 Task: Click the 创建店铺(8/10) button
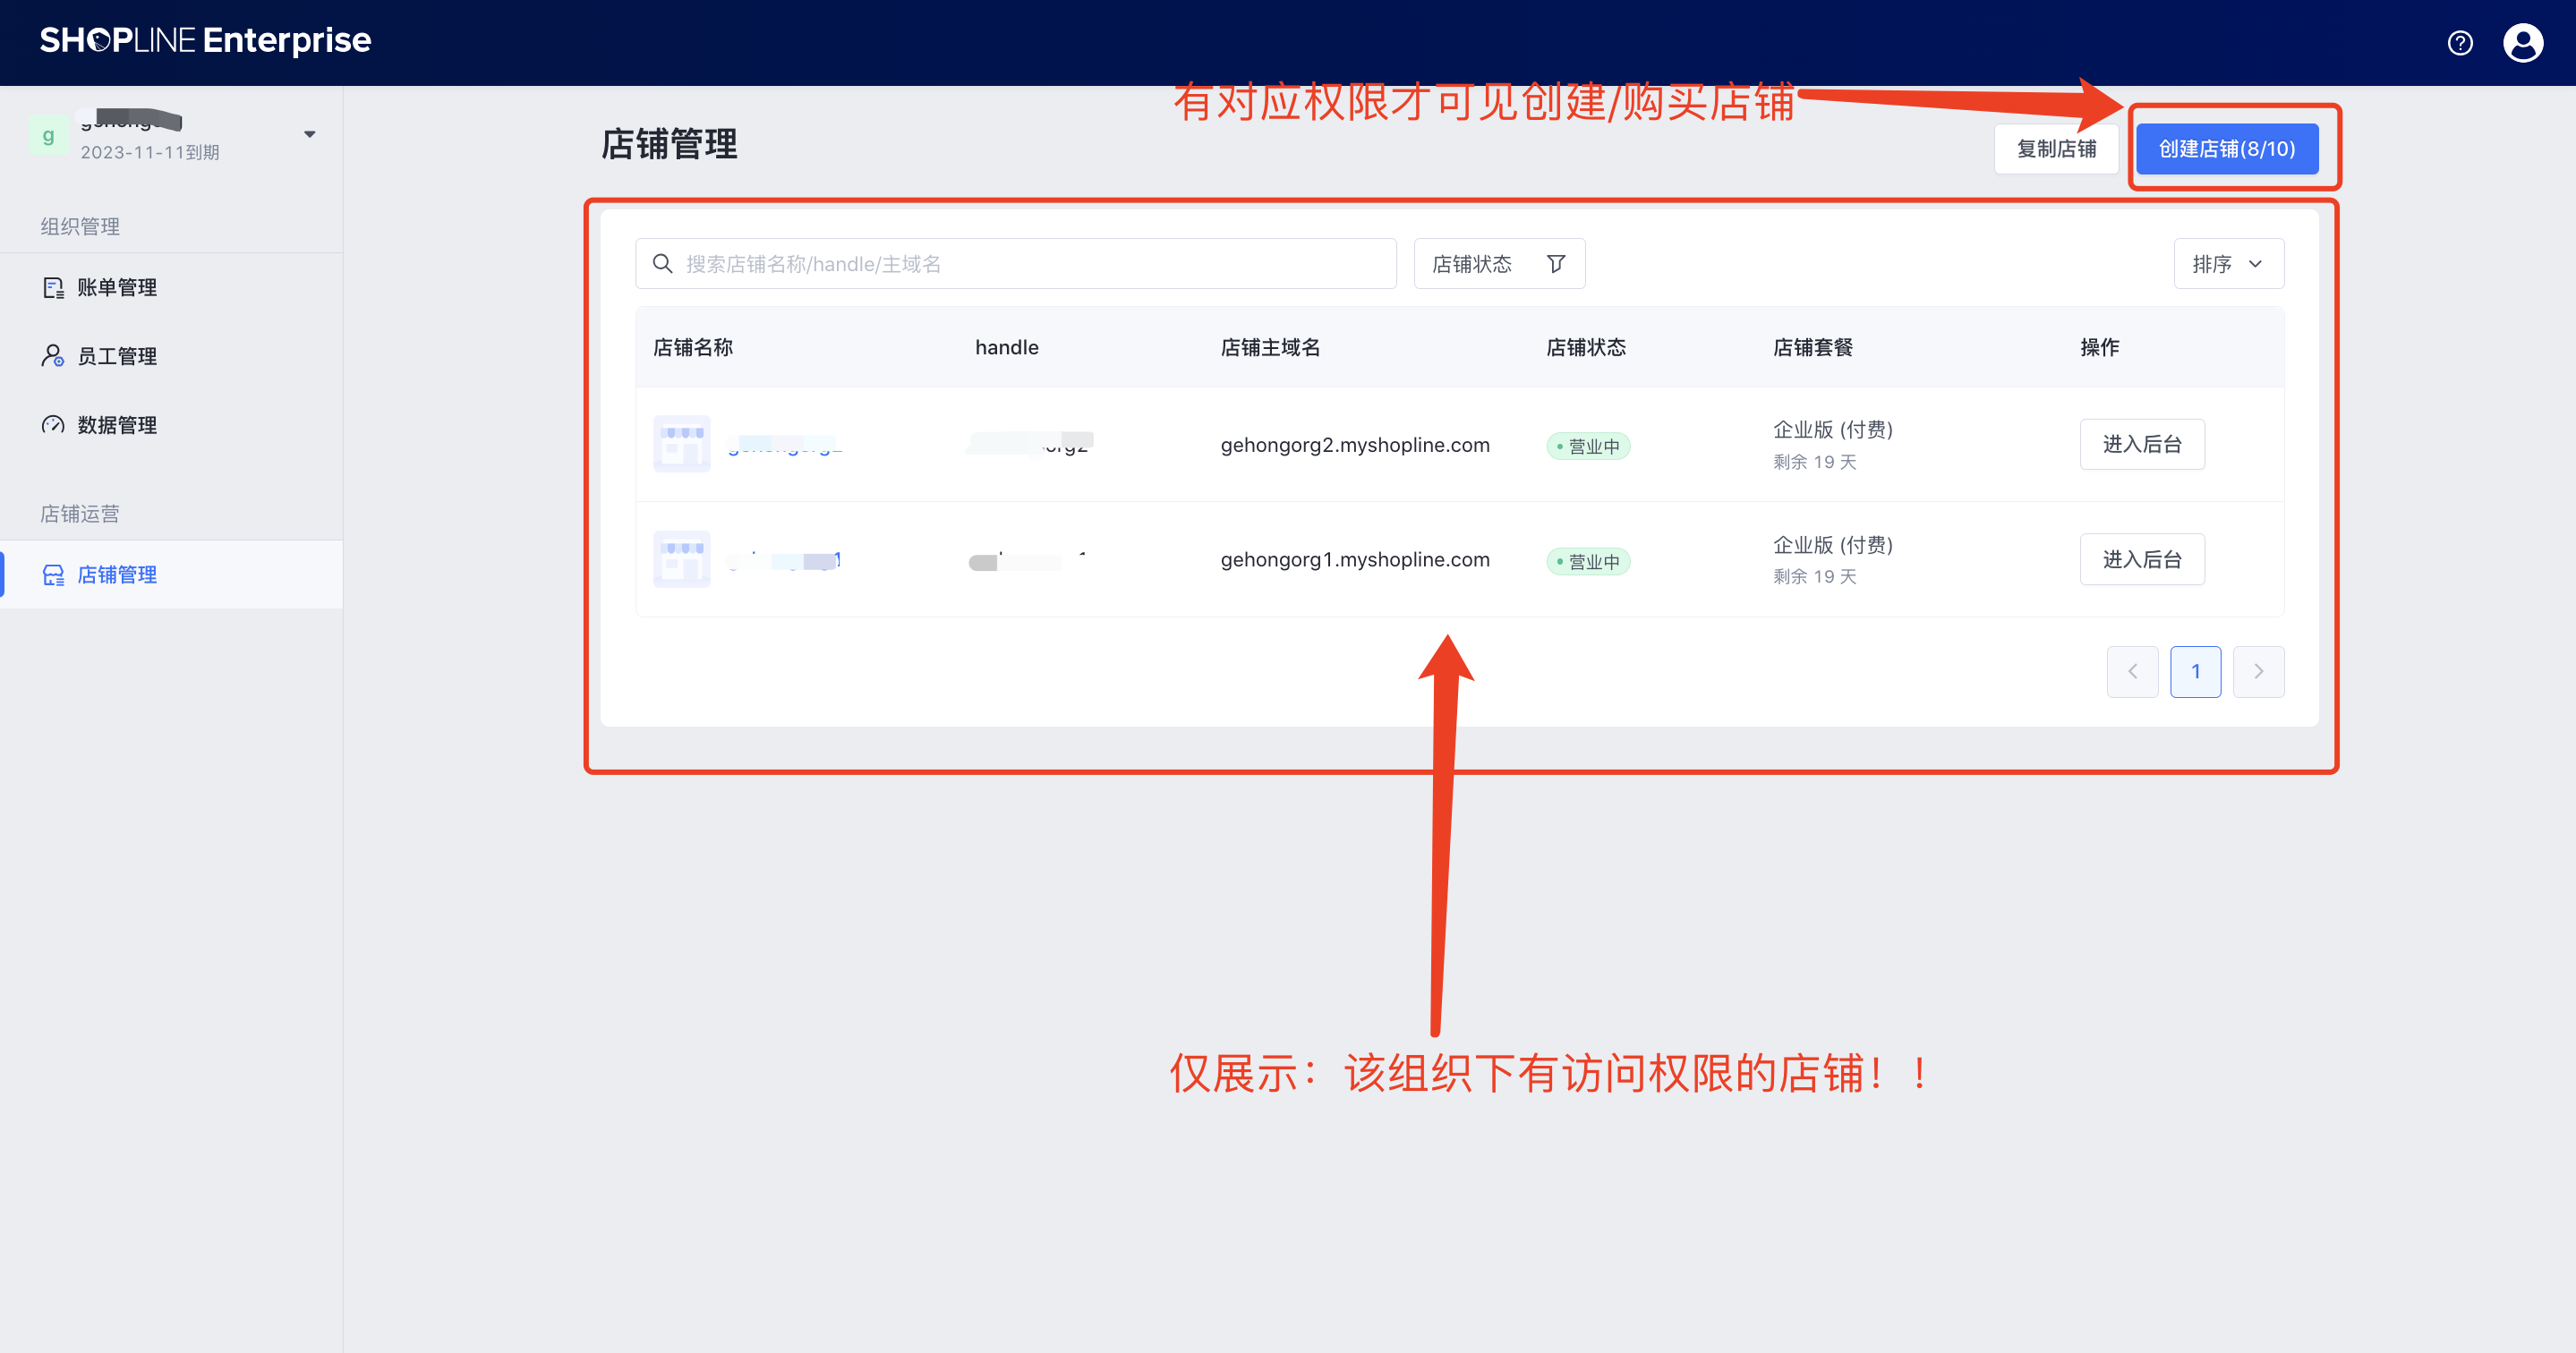click(x=2226, y=149)
